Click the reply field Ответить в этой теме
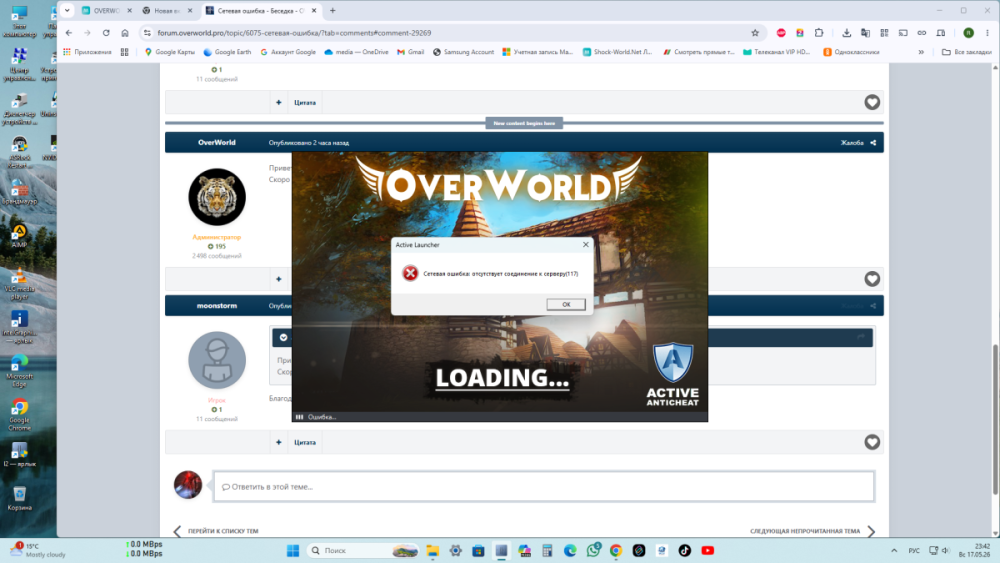Viewport: 1000px width, 563px height. pyautogui.click(x=544, y=486)
